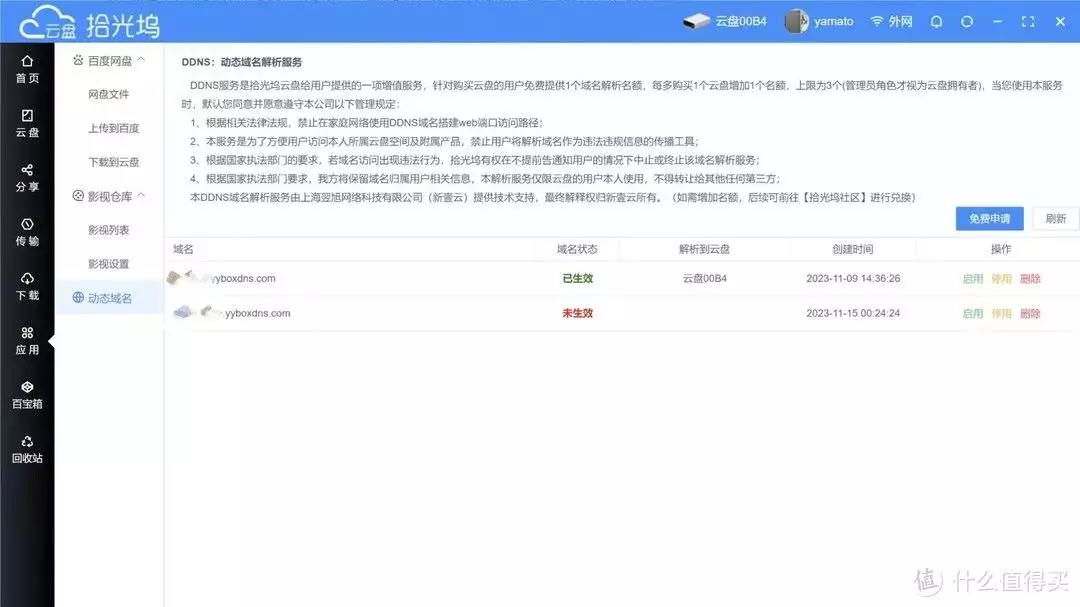The height and width of the screenshot is (607, 1080).
Task: Click 删除 for the 2023-11-15 domain
Action: tap(1030, 313)
